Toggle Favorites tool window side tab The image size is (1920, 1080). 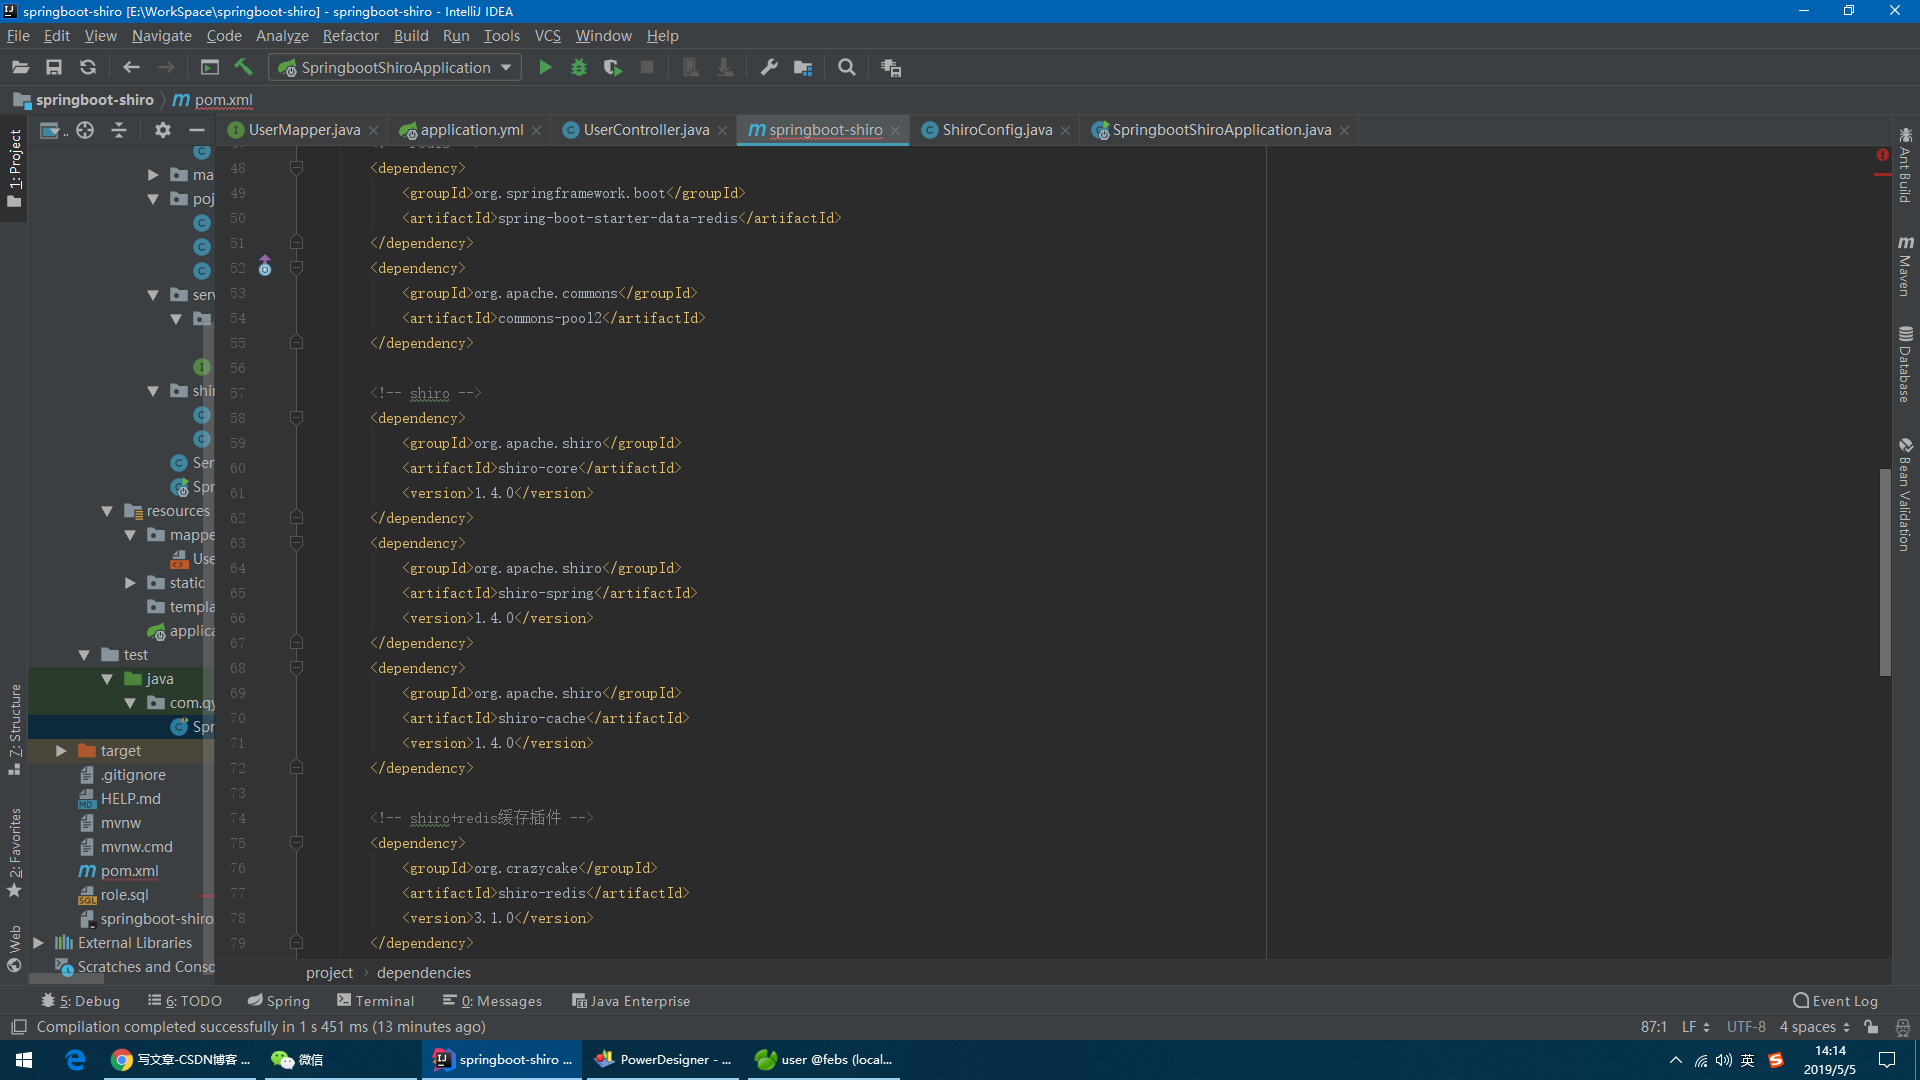point(14,852)
